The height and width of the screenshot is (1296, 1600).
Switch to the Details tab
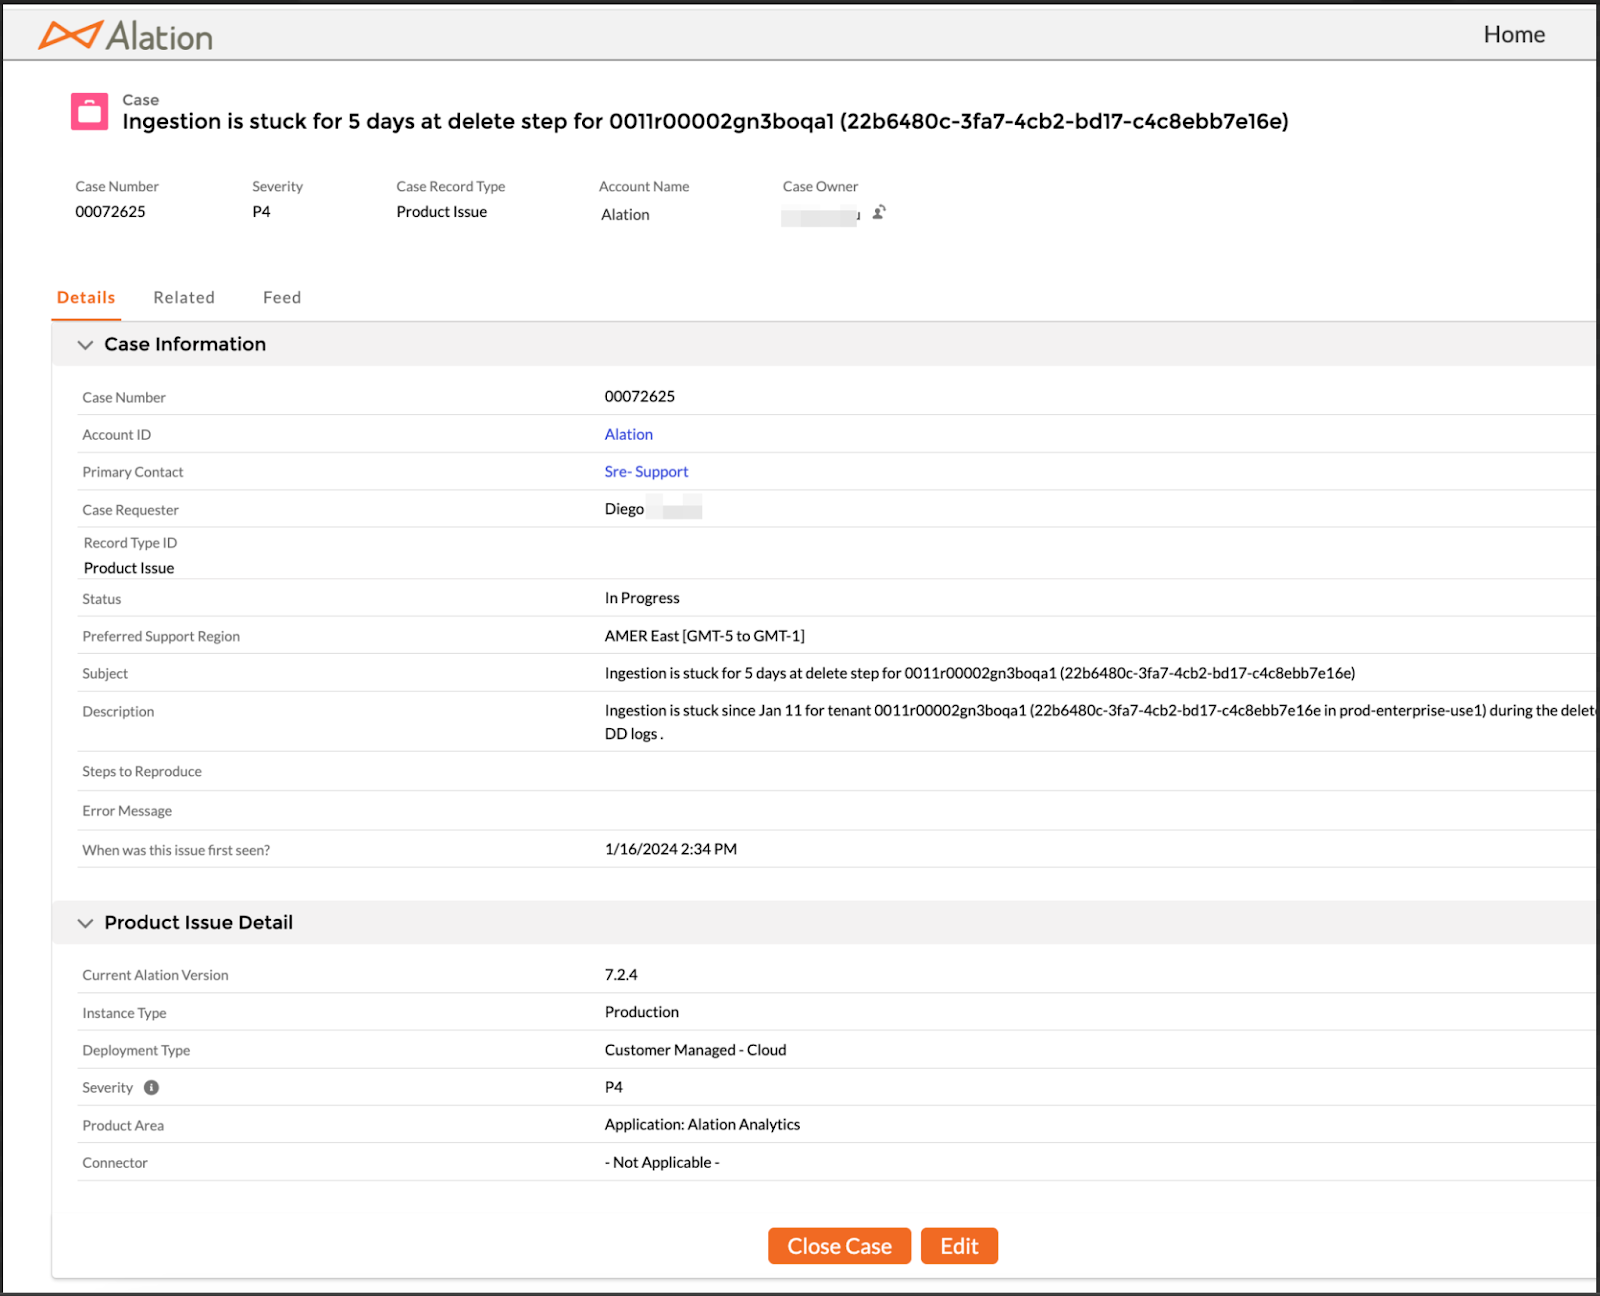click(x=86, y=297)
